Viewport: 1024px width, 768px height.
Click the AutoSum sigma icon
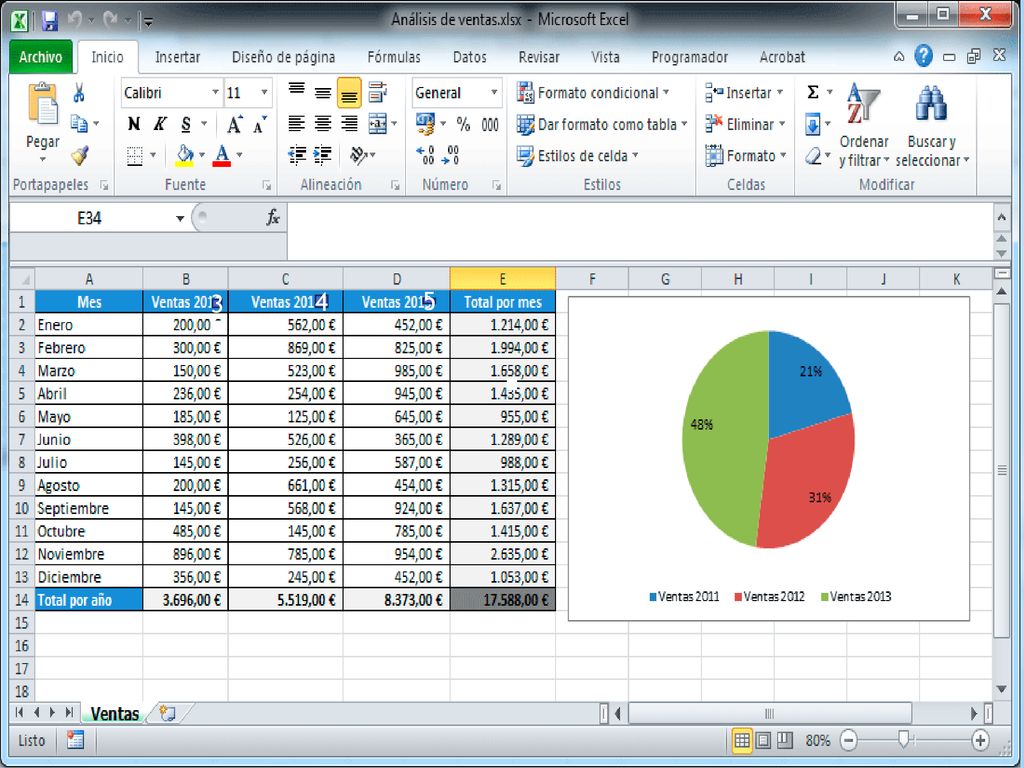tap(812, 92)
